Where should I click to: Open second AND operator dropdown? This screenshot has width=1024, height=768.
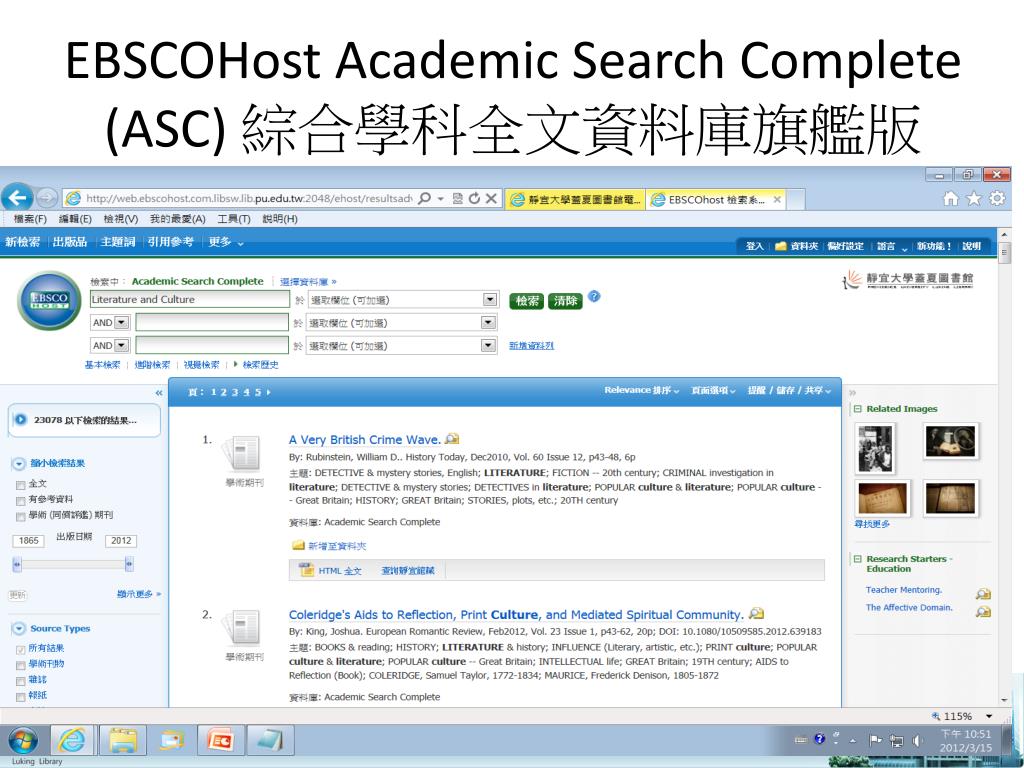(x=121, y=345)
